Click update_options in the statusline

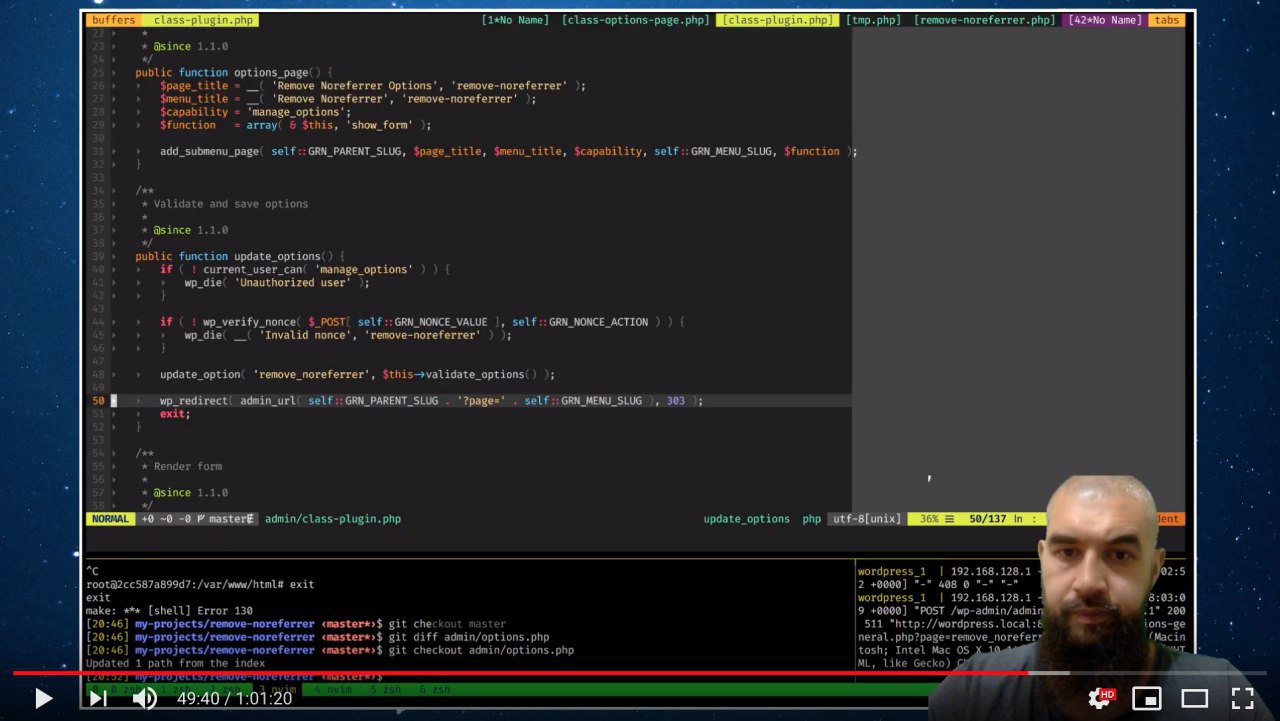[746, 519]
